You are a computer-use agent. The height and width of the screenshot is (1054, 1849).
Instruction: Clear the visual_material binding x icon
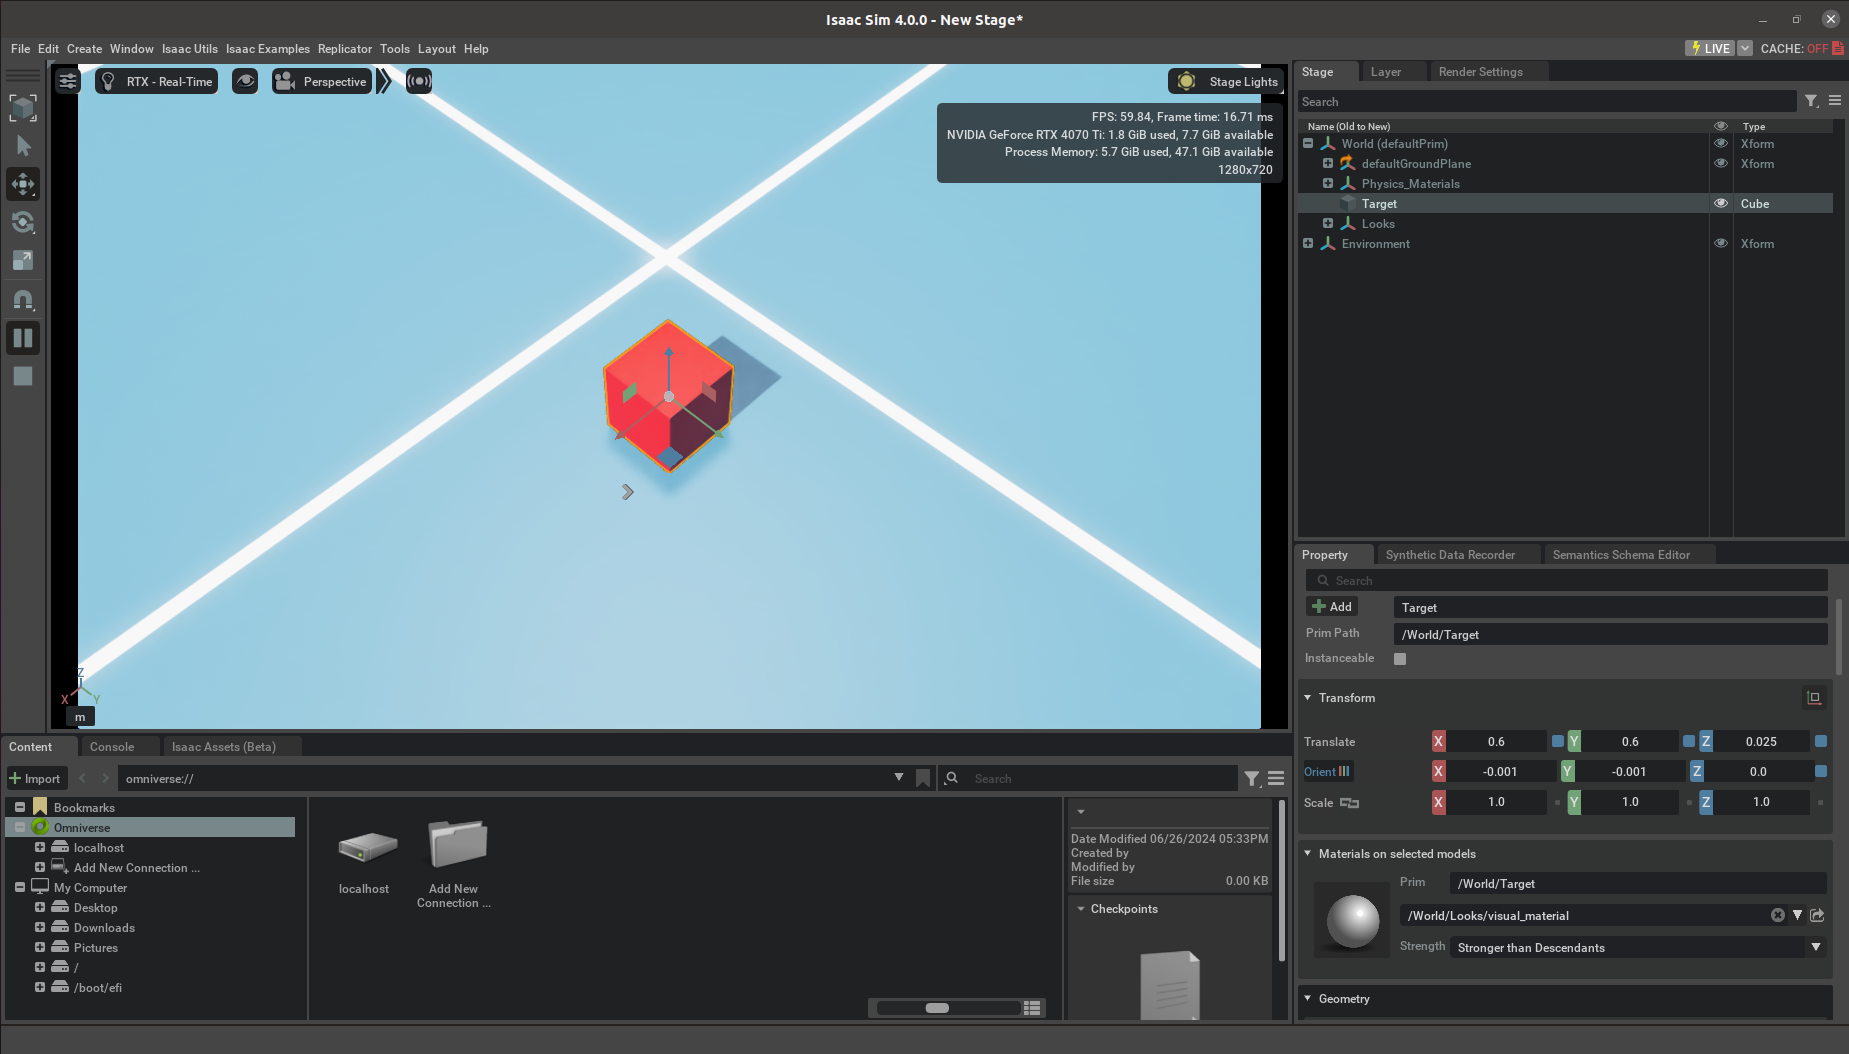pos(1777,915)
